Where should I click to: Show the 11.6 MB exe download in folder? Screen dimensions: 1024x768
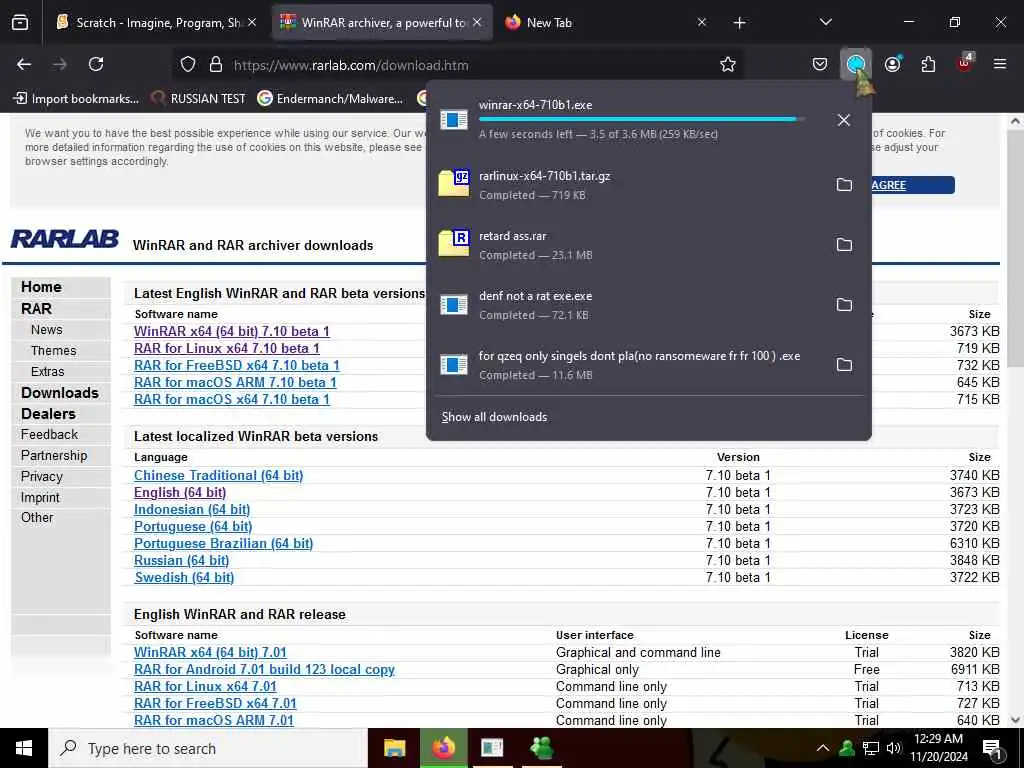(x=844, y=365)
